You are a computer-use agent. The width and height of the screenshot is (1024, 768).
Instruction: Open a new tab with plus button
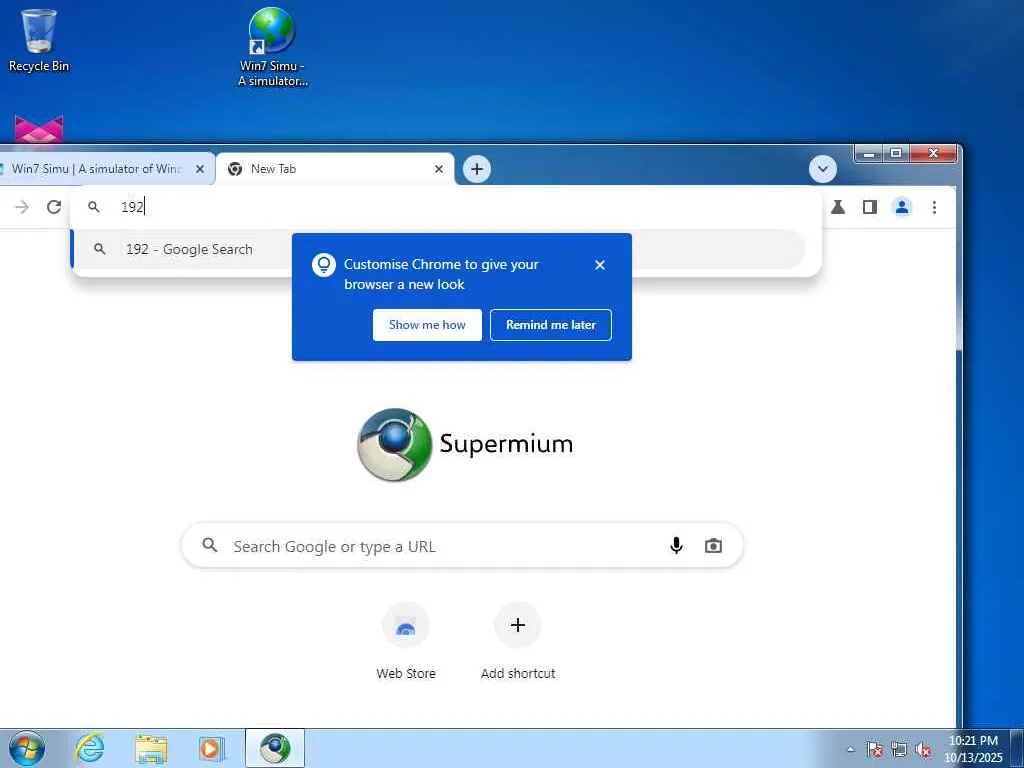pyautogui.click(x=477, y=169)
